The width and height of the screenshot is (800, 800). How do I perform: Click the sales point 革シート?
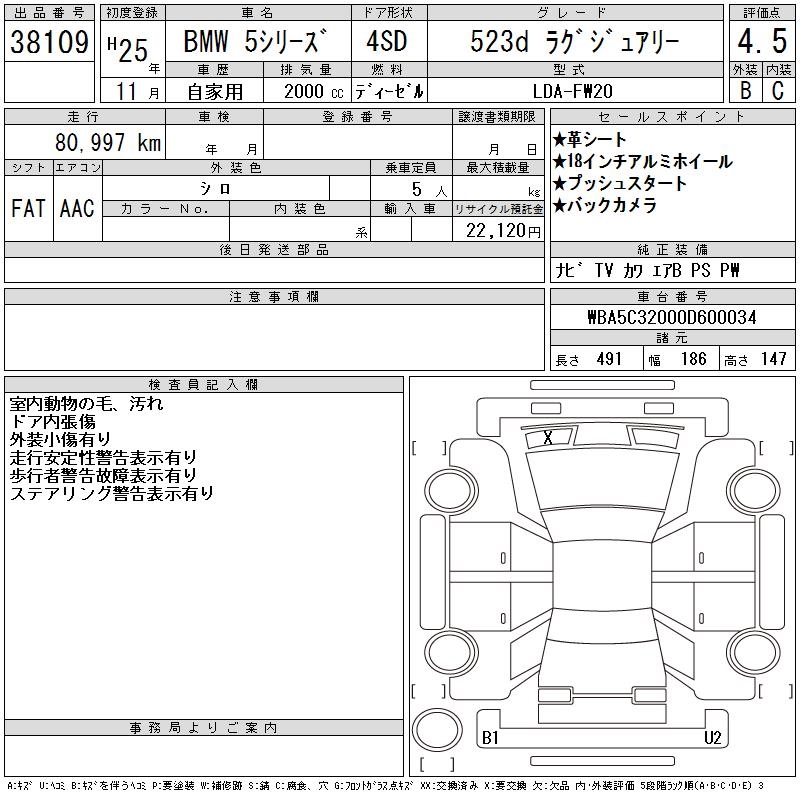click(x=589, y=139)
